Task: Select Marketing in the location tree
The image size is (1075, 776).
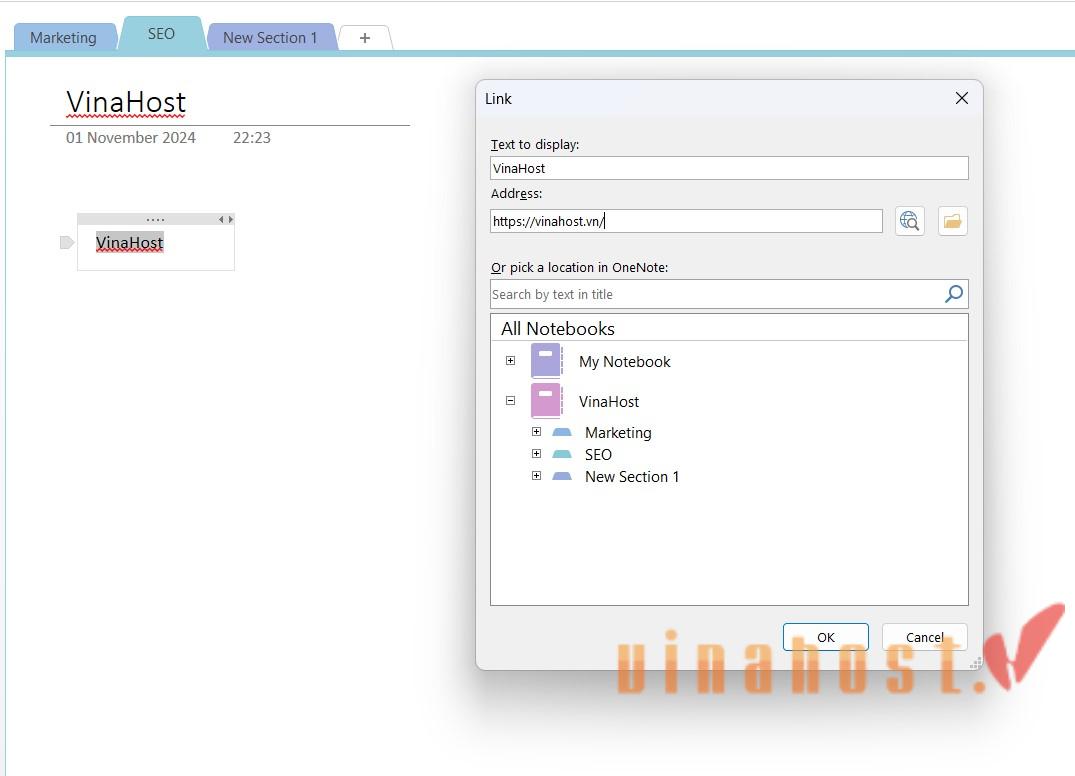Action: coord(618,433)
